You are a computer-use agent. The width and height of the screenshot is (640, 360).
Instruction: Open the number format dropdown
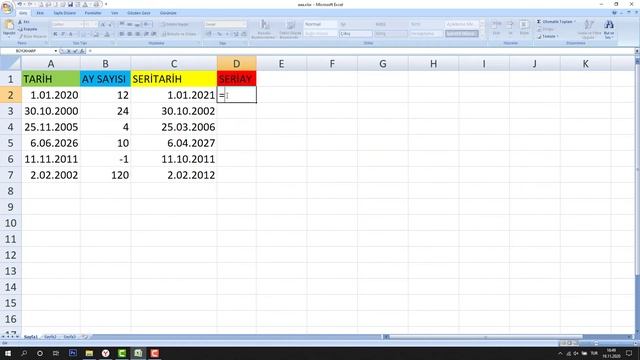(x=244, y=24)
